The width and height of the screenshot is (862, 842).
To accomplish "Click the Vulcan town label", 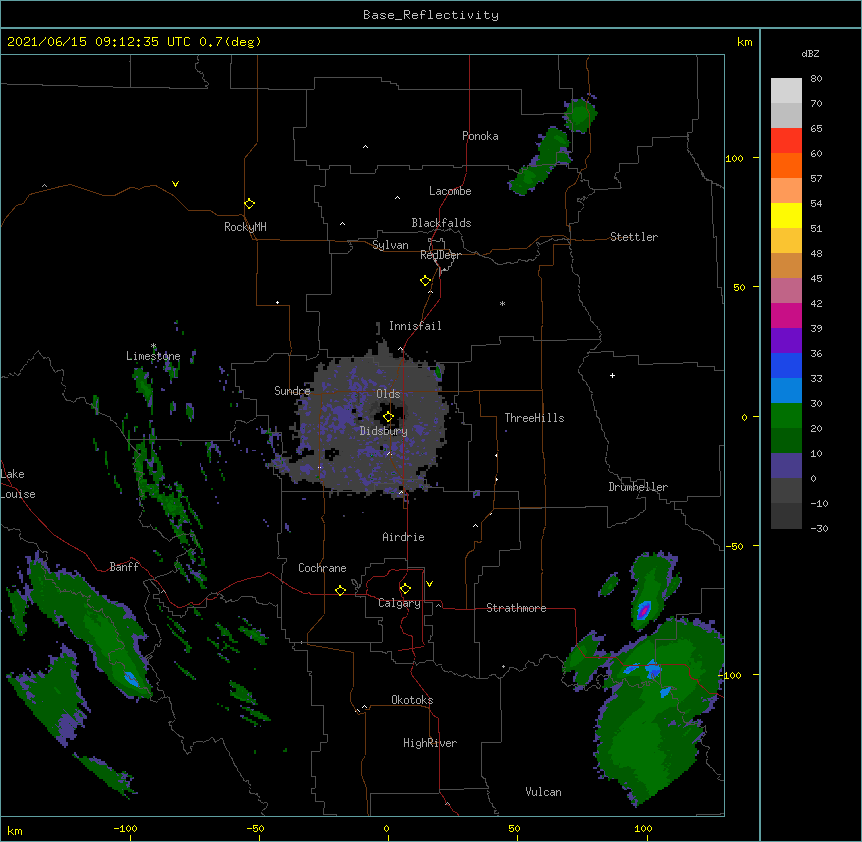I will [x=543, y=792].
